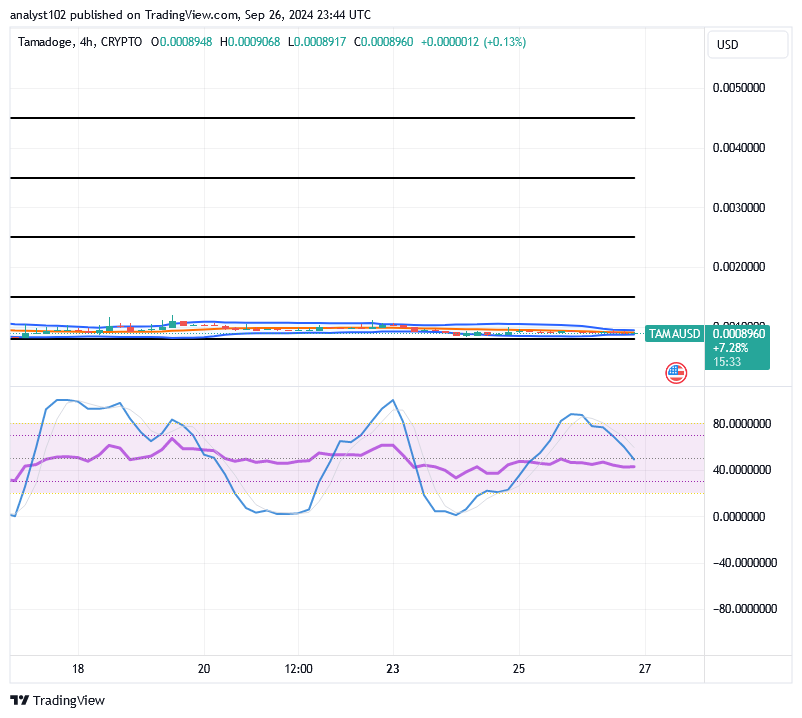Click the US flag market session icon

676,372
